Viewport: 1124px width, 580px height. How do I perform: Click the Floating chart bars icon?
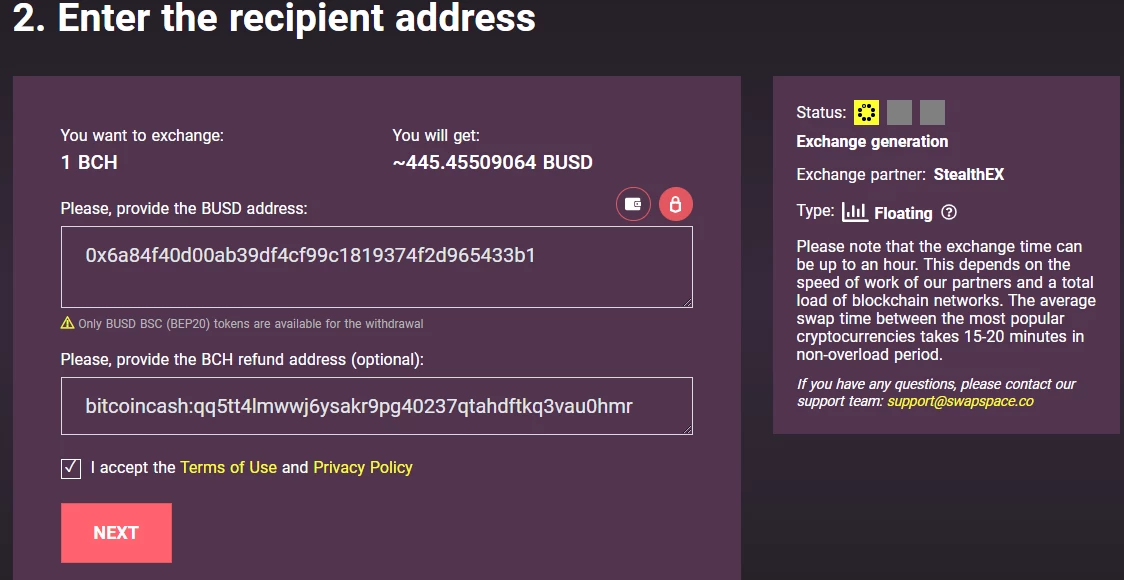854,211
